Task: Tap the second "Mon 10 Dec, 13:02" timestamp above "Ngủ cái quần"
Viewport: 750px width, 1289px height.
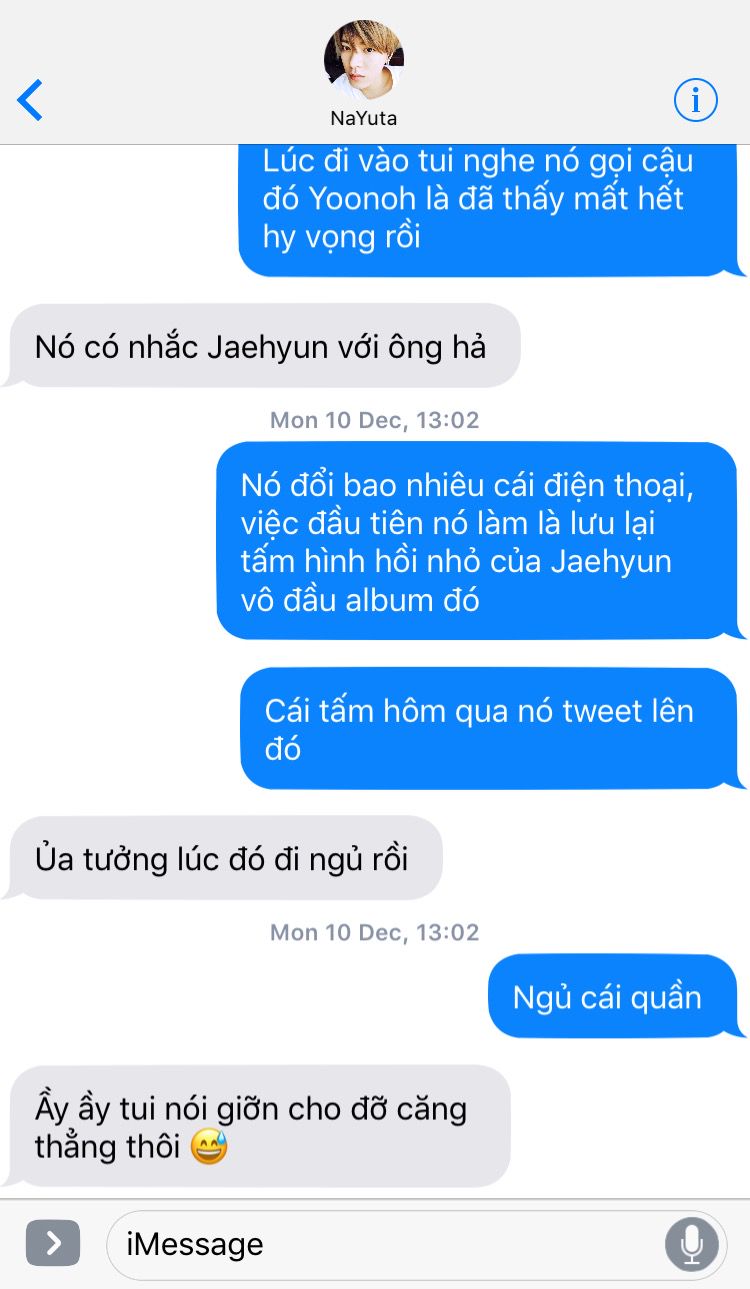Action: [x=375, y=932]
